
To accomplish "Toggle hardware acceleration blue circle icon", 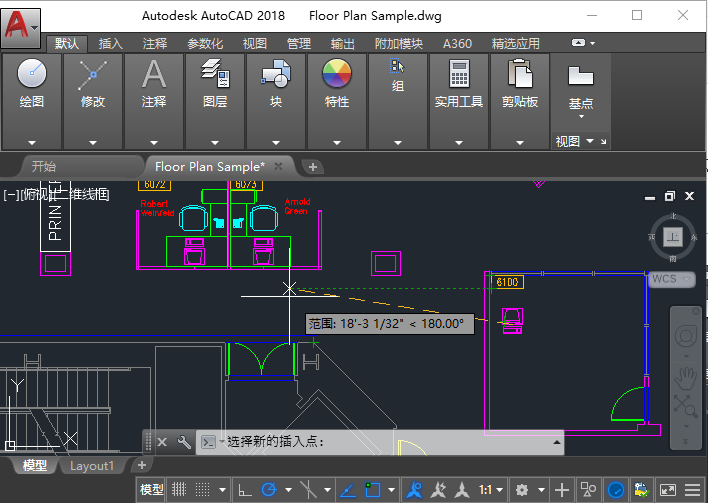I will click(616, 490).
